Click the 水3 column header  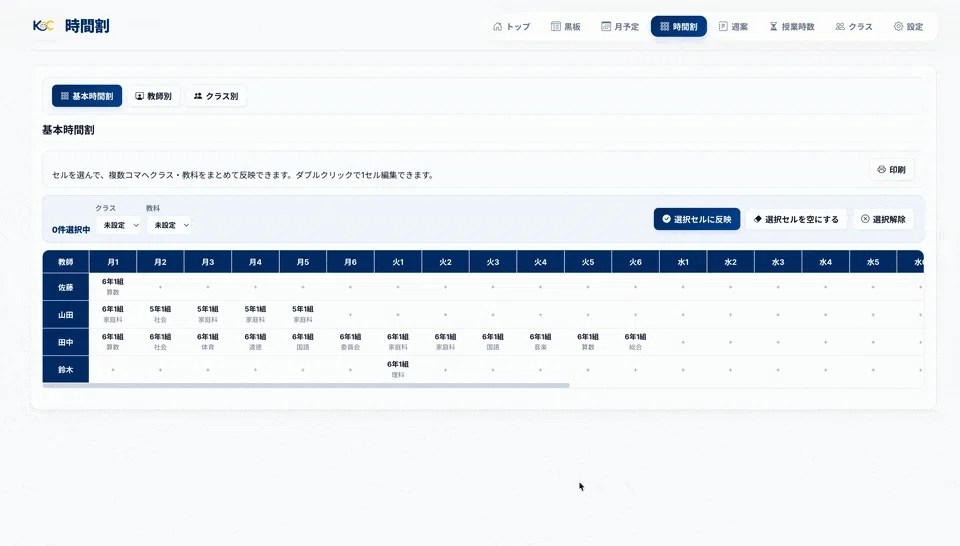(778, 262)
